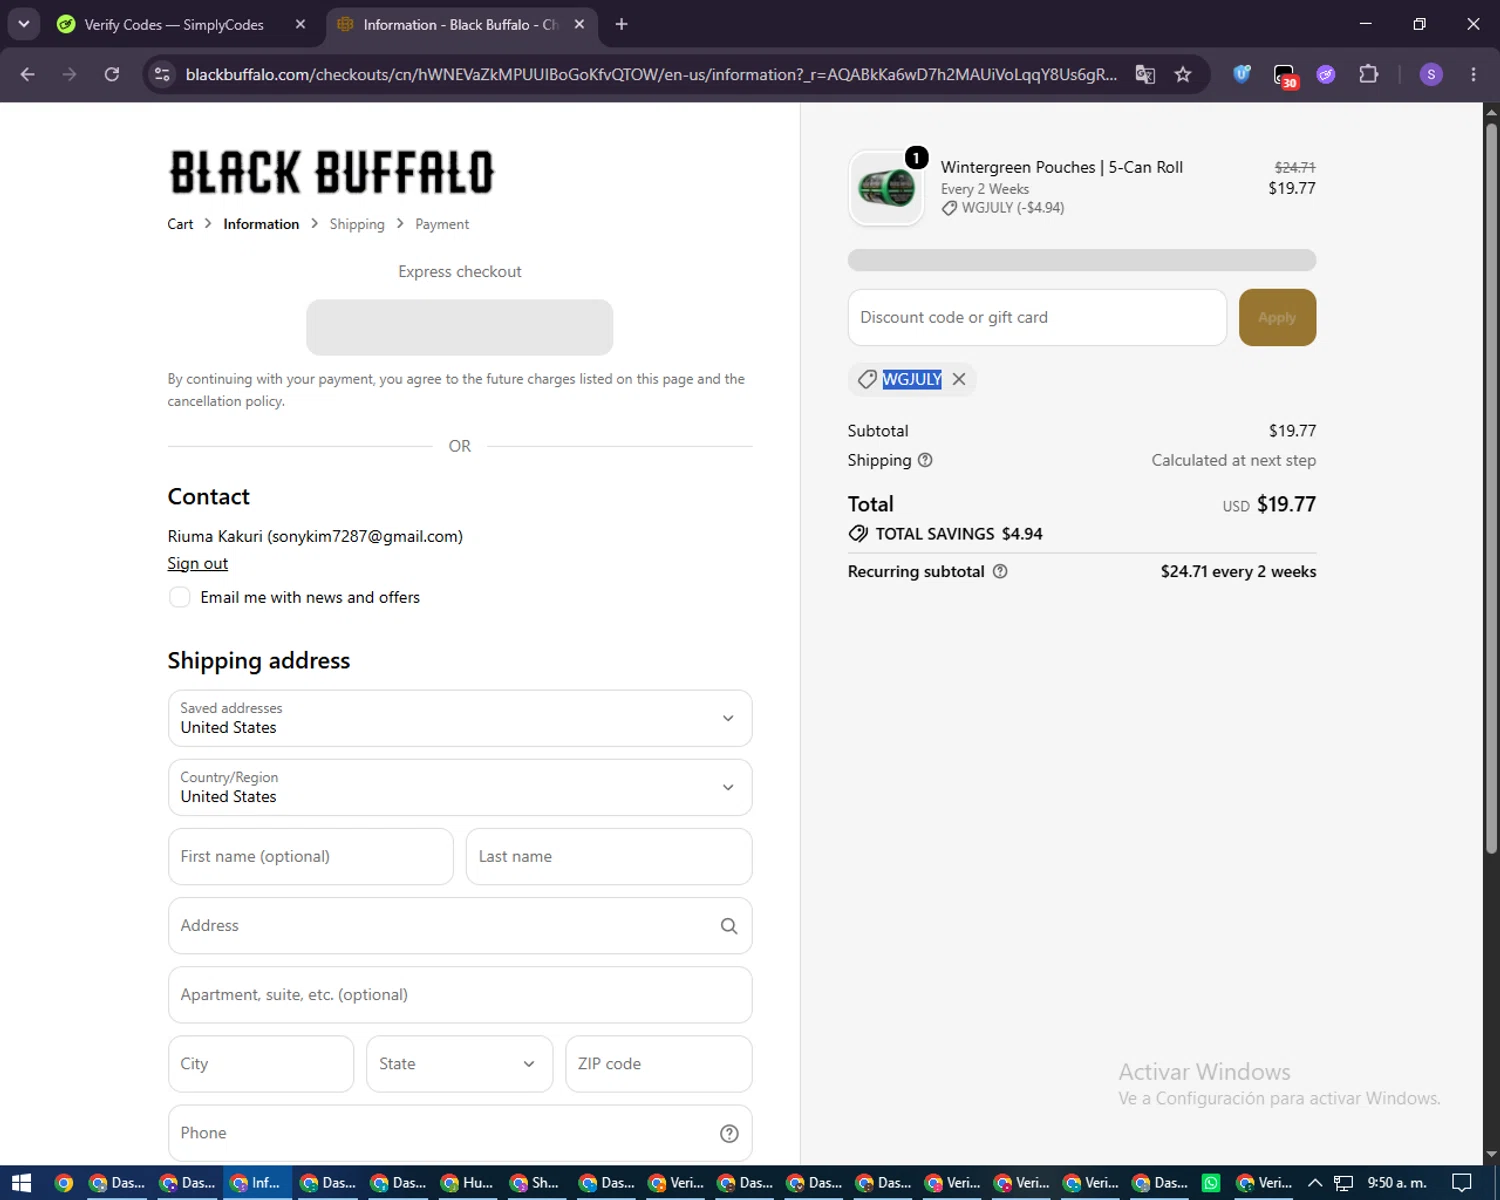The image size is (1500, 1200).
Task: Focus the Discount code or gift card field
Action: coord(1037,317)
